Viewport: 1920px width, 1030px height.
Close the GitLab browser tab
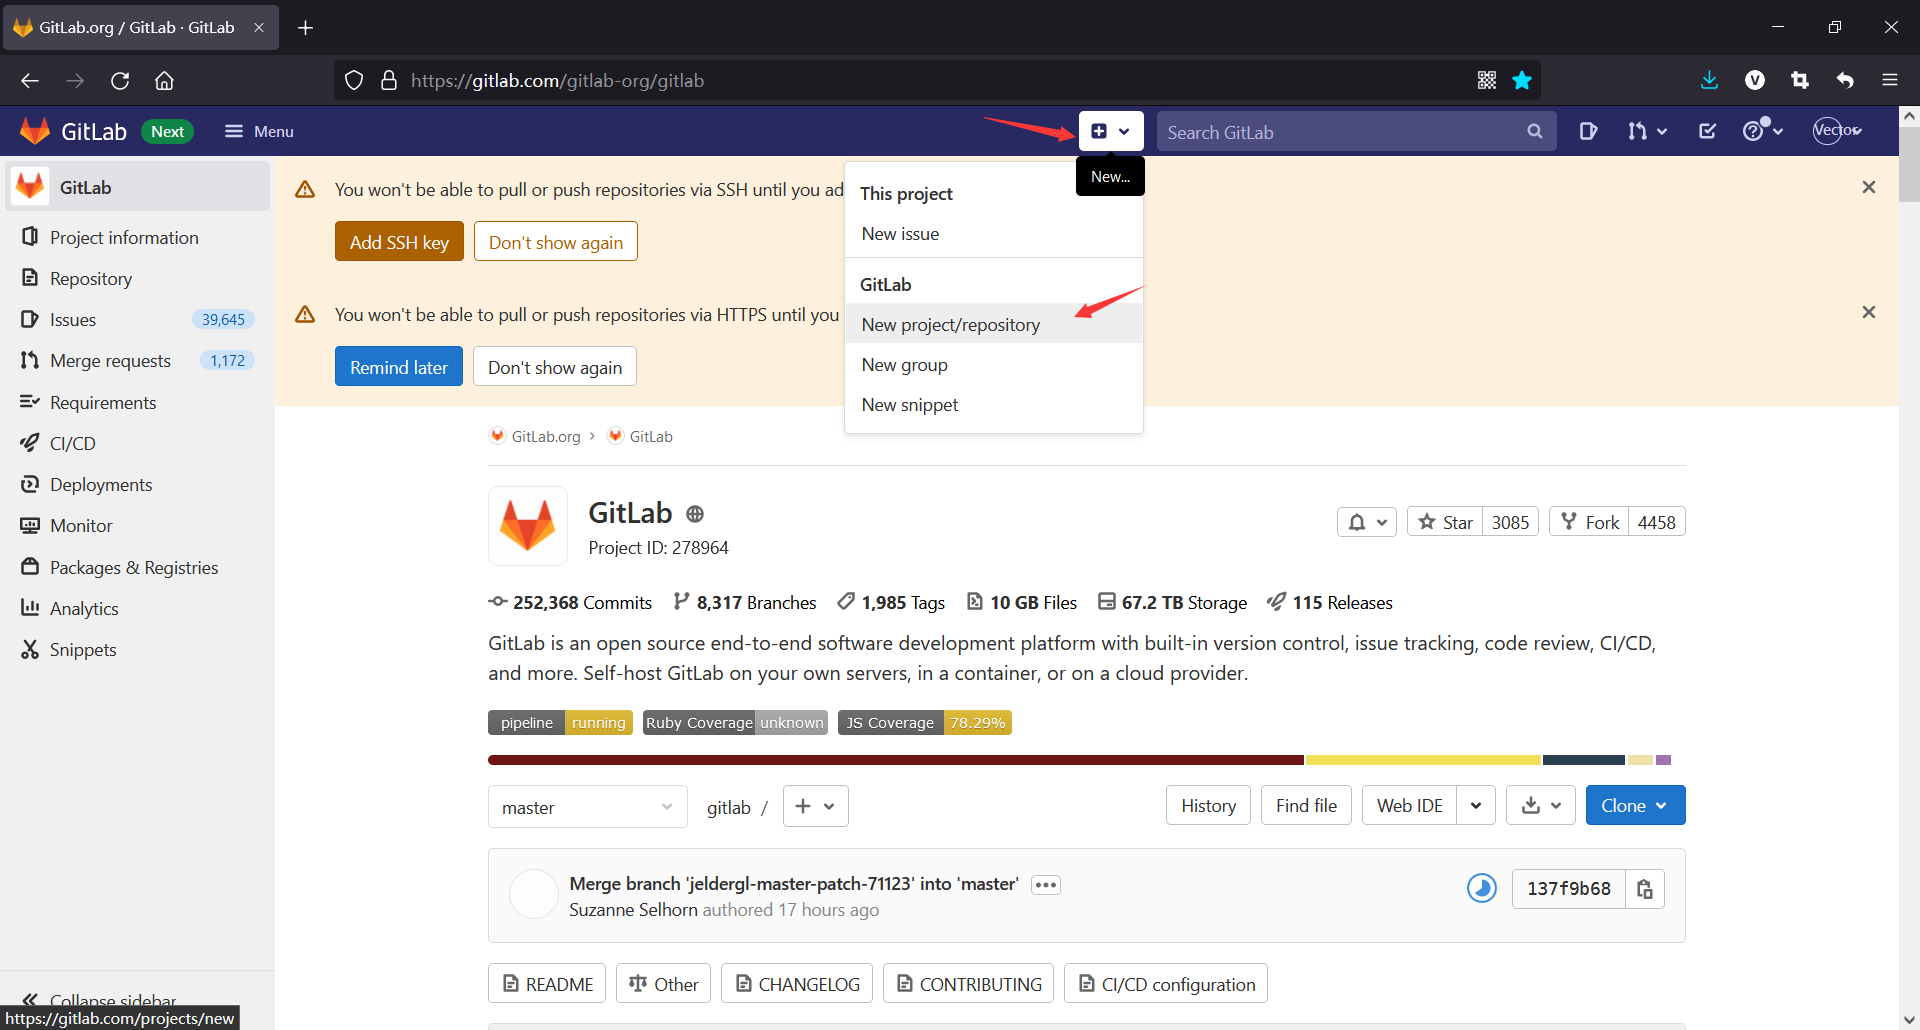259,28
